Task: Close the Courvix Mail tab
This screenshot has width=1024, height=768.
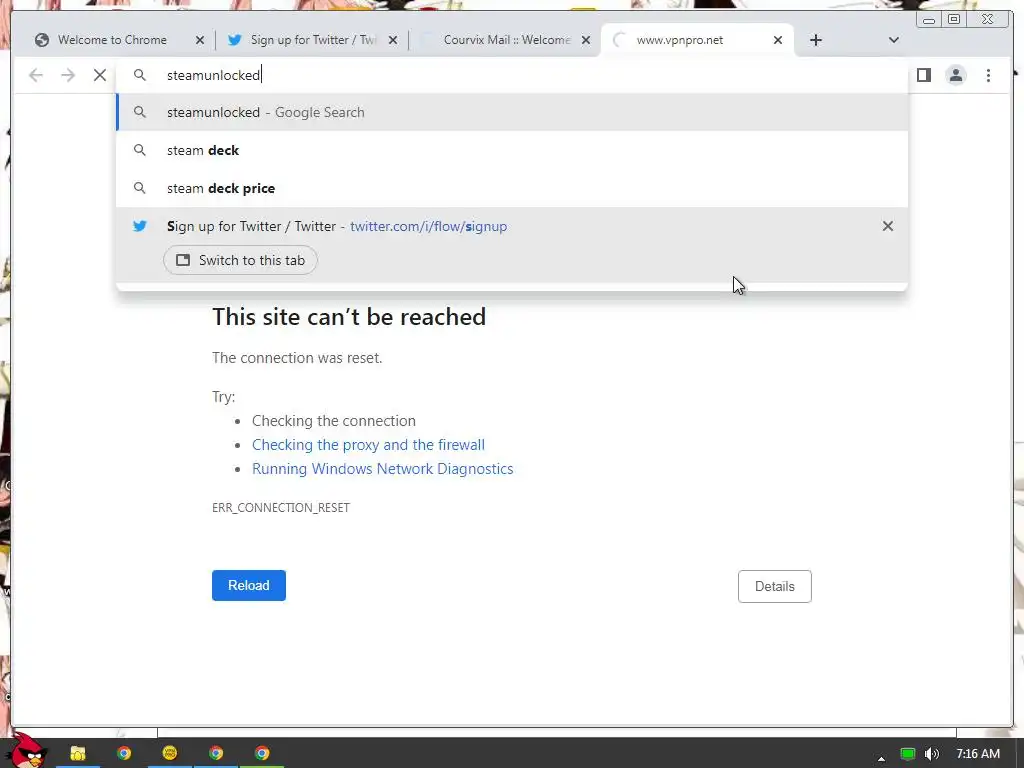Action: pyautogui.click(x=586, y=40)
